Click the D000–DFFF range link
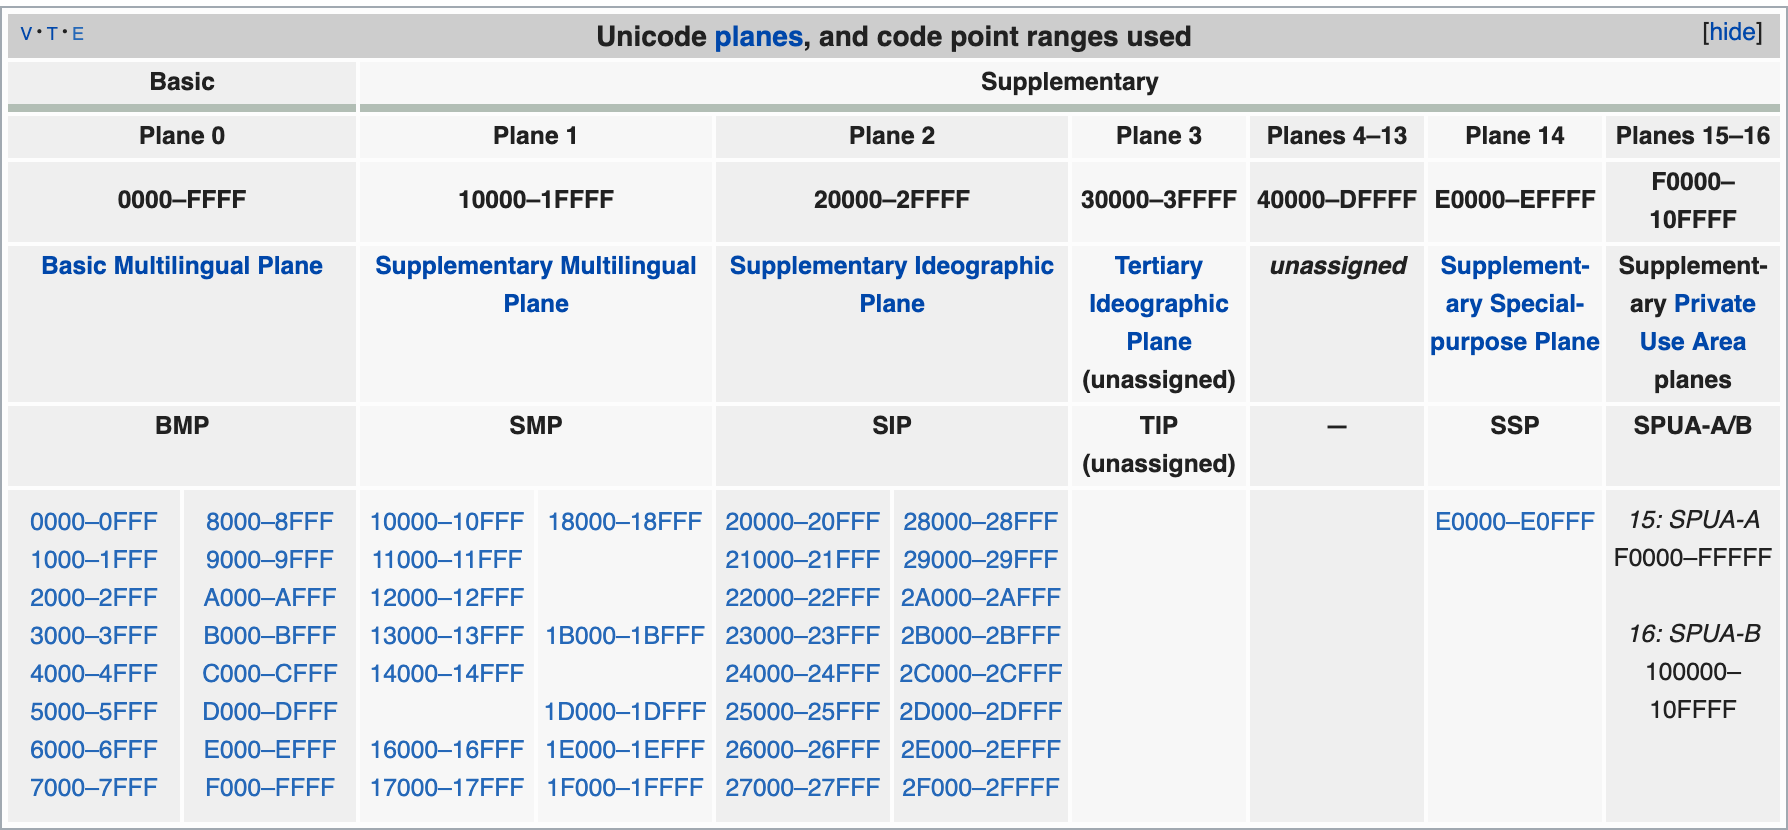Screen dimensions: 1788x830 270,712
